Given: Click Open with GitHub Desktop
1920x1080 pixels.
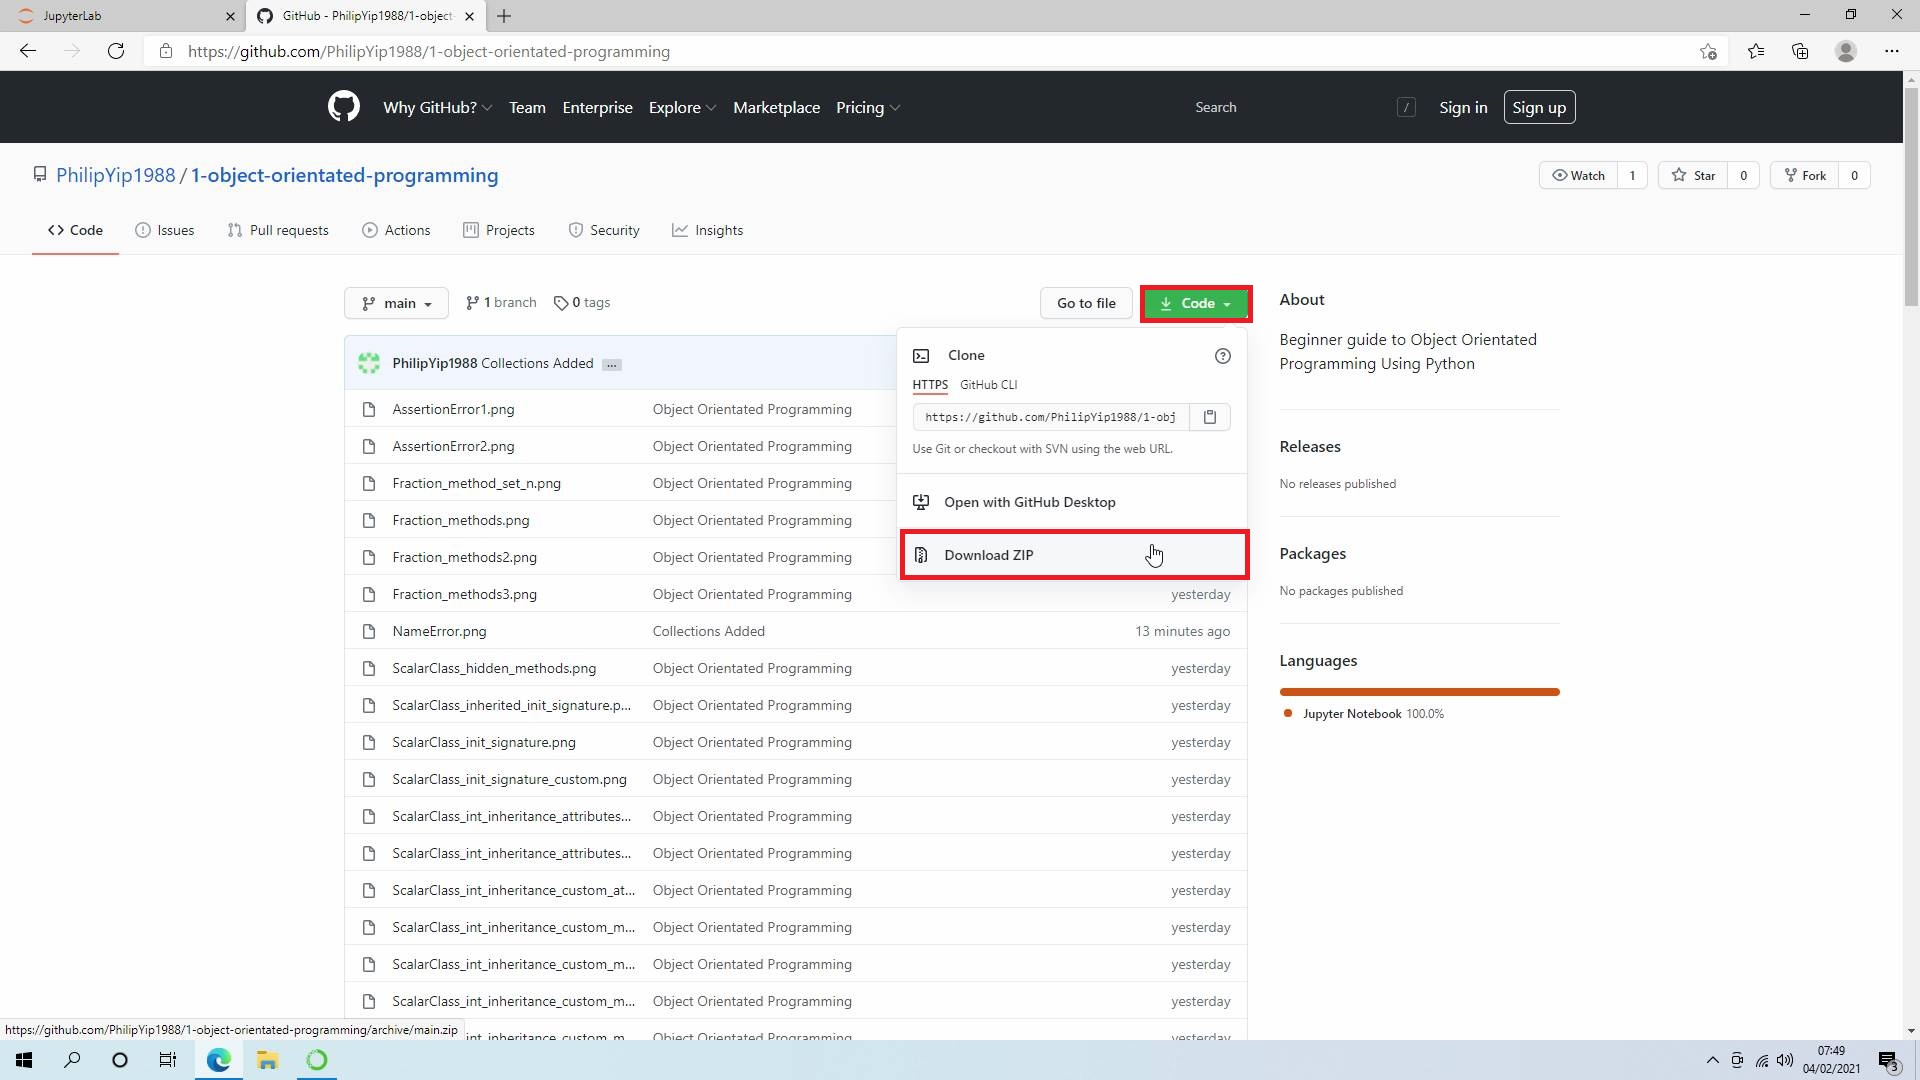Looking at the screenshot, I should (1072, 502).
